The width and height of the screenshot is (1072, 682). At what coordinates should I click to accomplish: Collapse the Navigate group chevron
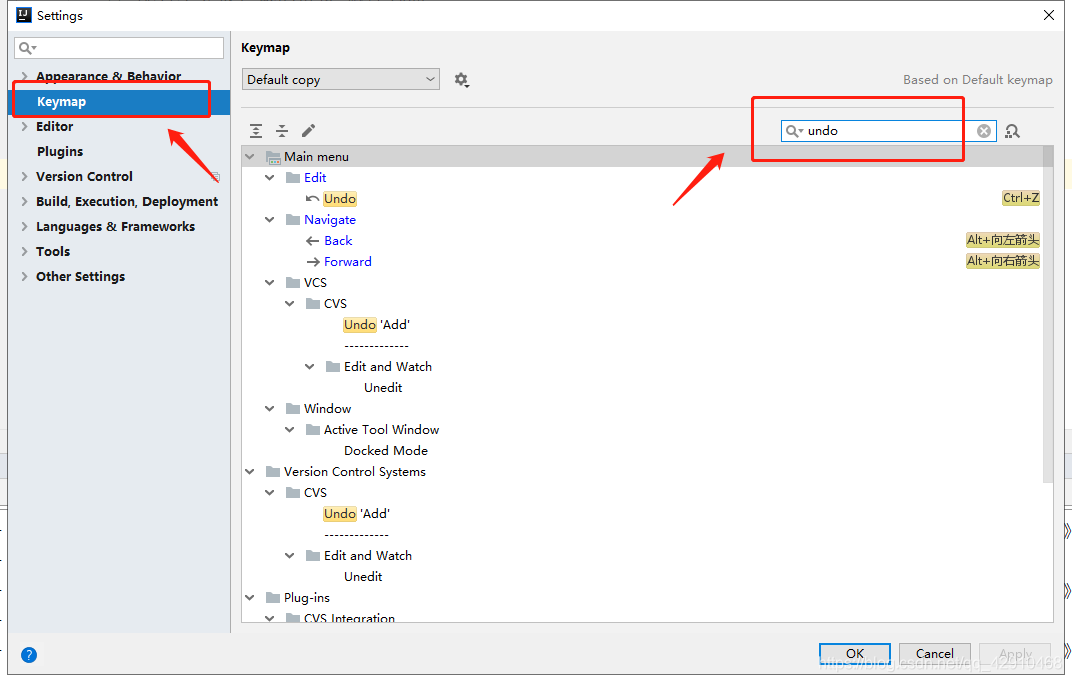tap(270, 219)
